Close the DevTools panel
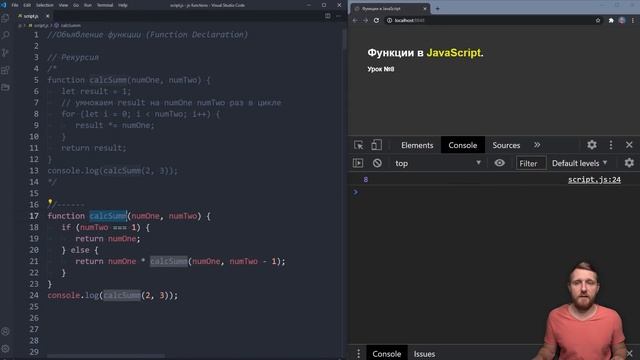This screenshot has width=640, height=360. pos(629,144)
